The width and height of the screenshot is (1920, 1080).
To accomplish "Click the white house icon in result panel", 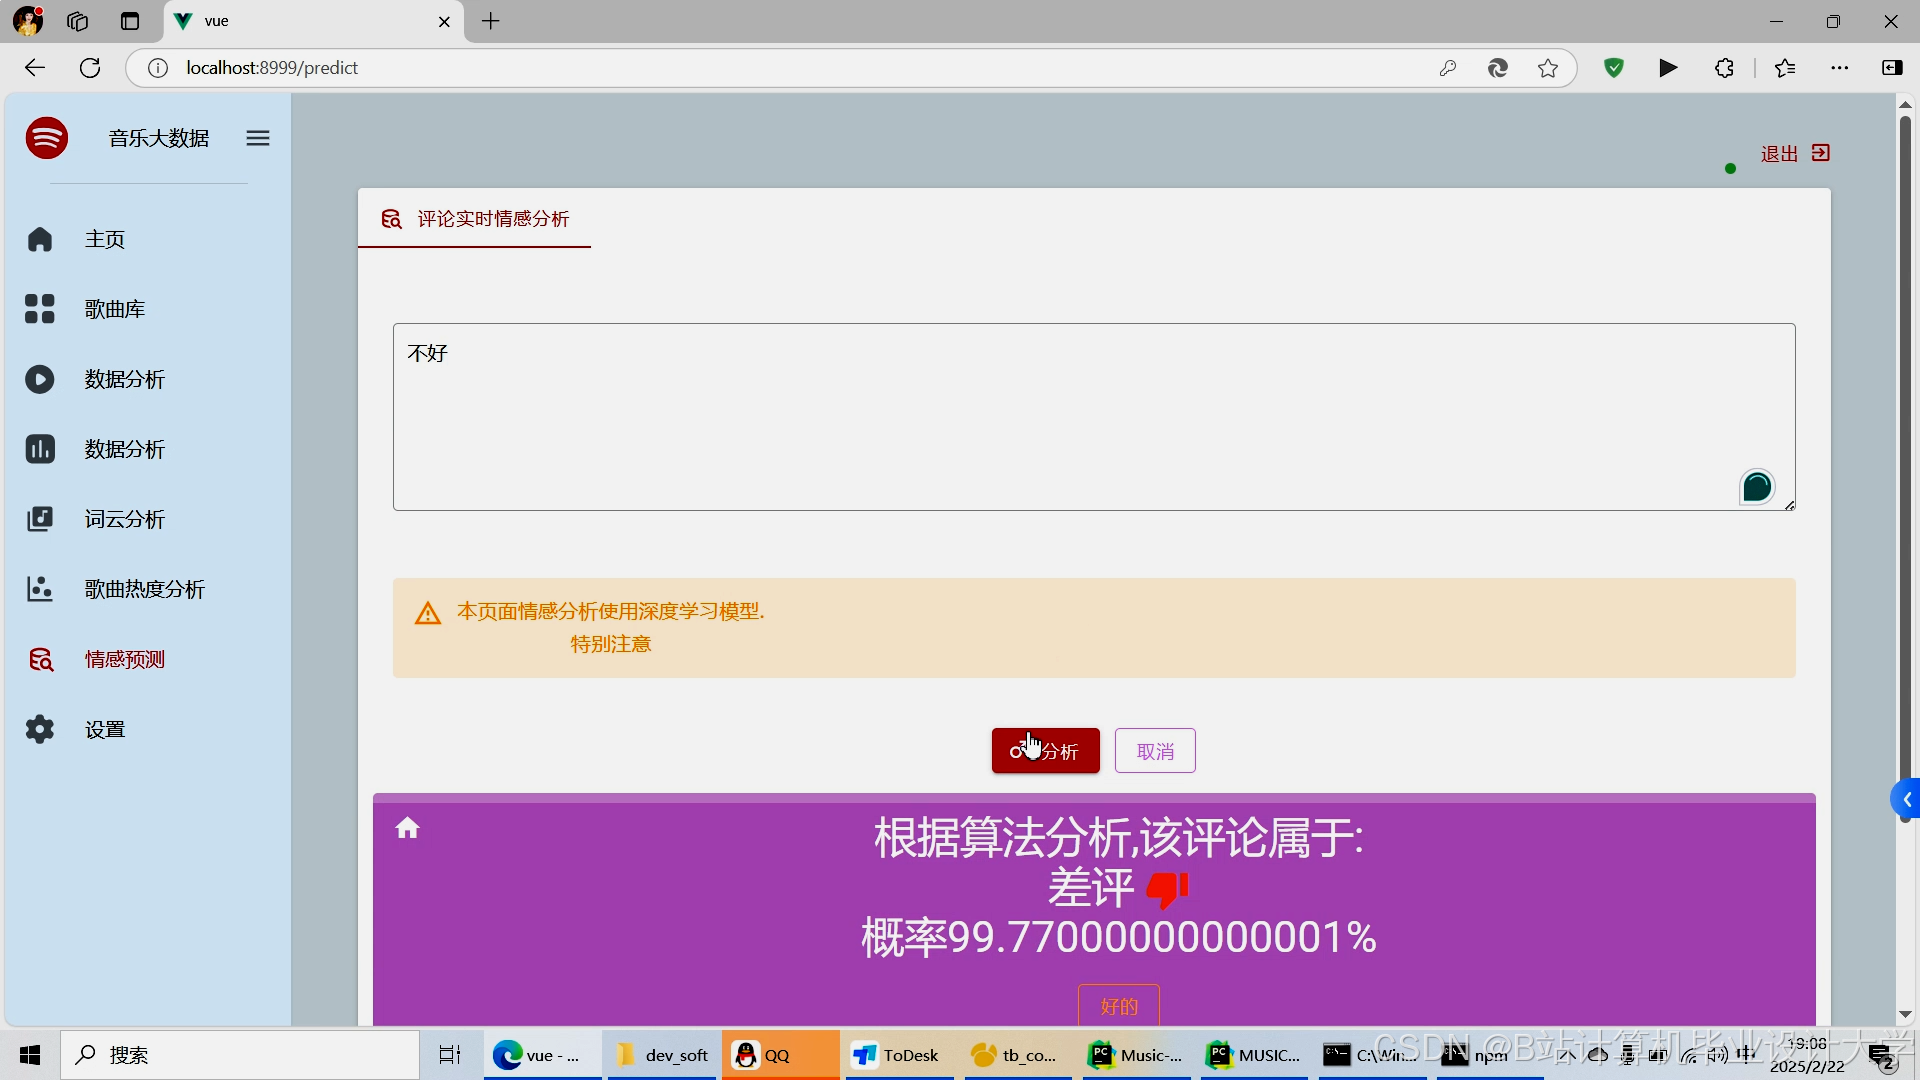I will coord(407,828).
